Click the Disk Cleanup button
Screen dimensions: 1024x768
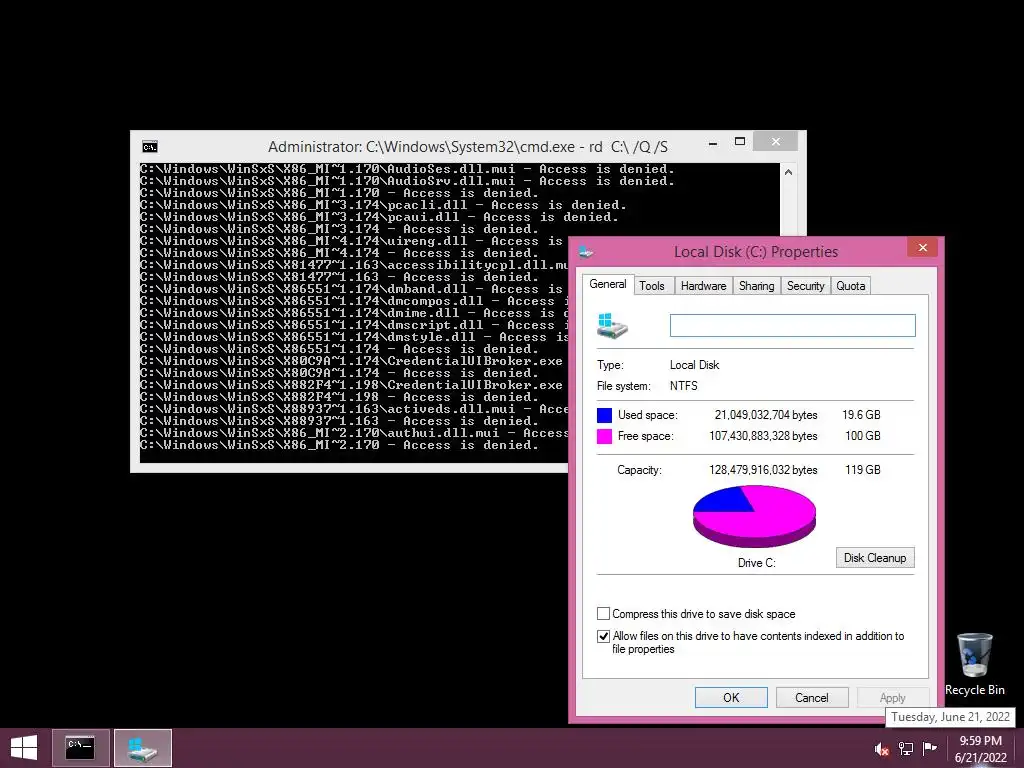tap(875, 558)
